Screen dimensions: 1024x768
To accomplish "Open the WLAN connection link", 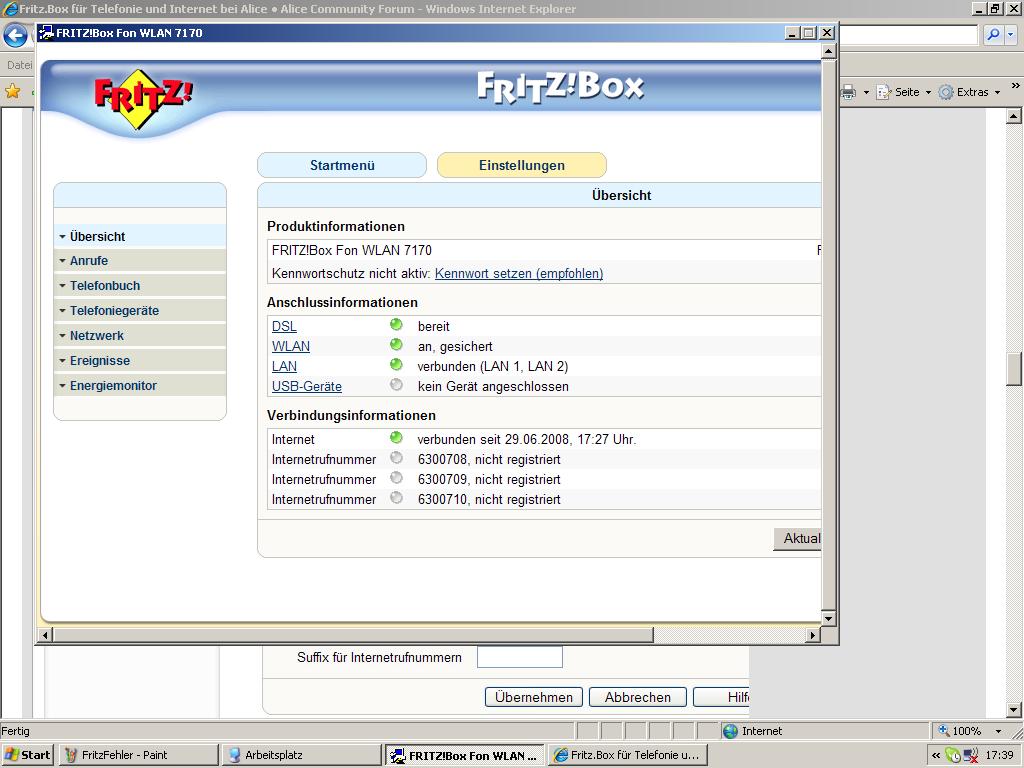I will coord(290,346).
